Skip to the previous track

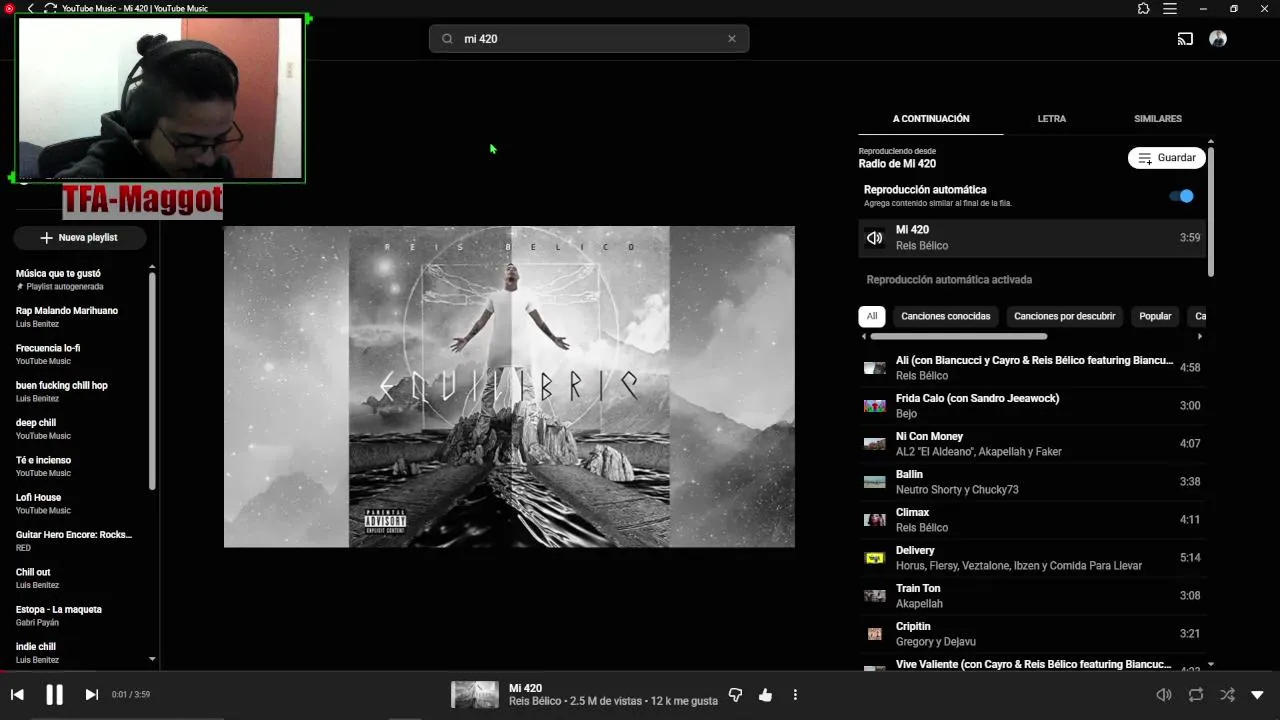[17, 695]
